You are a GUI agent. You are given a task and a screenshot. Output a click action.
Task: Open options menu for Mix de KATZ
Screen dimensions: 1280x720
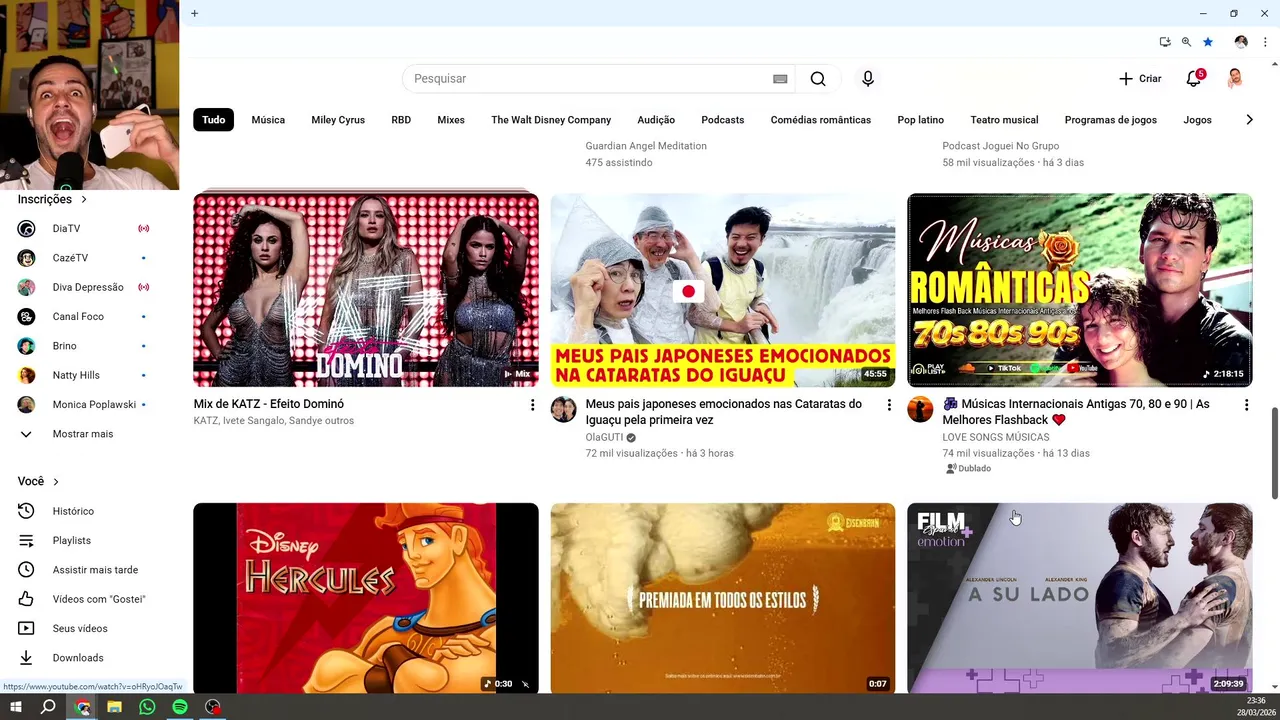532,405
